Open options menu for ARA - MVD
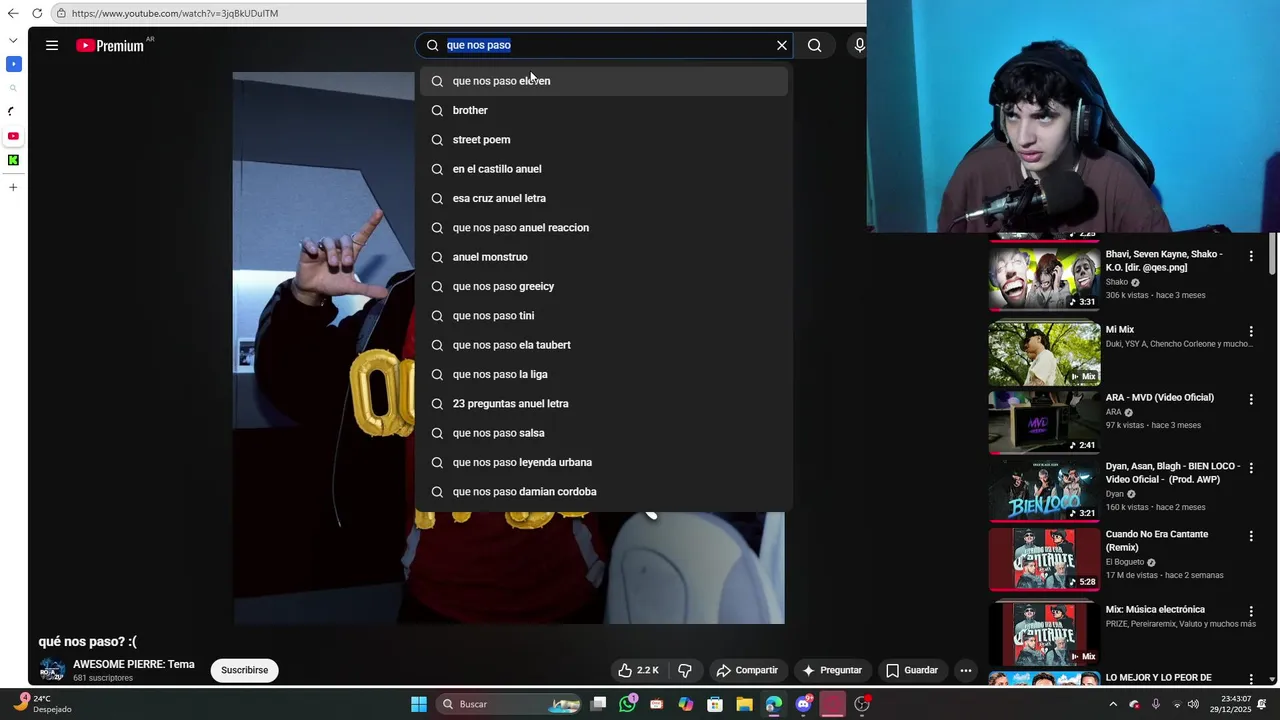 point(1250,400)
